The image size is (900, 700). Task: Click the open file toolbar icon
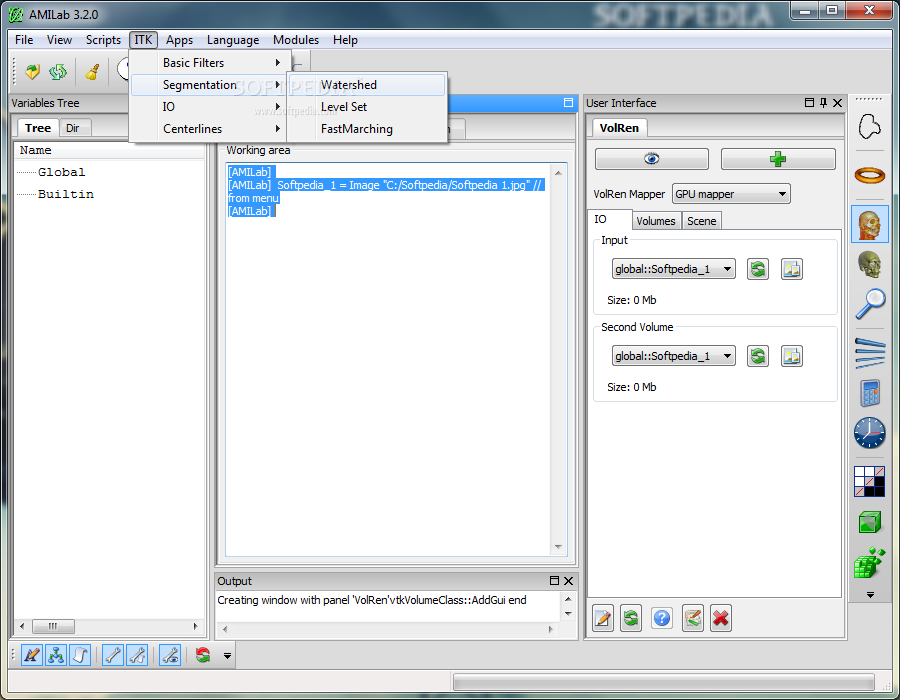point(32,72)
